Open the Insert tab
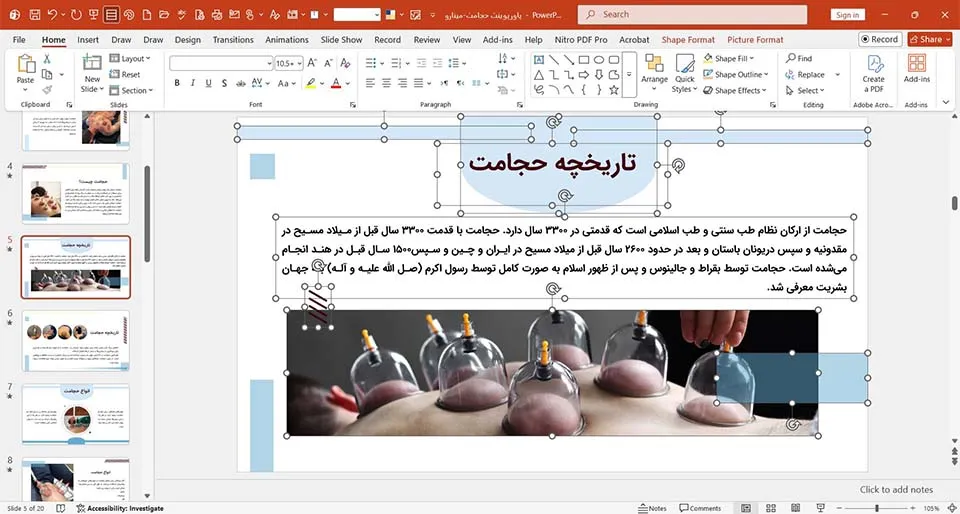960x514 pixels. pos(88,40)
